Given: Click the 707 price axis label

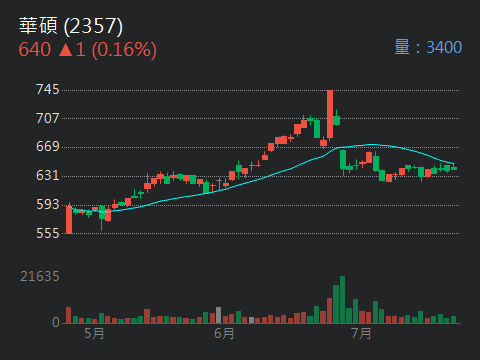Looking at the screenshot, I should [48, 118].
